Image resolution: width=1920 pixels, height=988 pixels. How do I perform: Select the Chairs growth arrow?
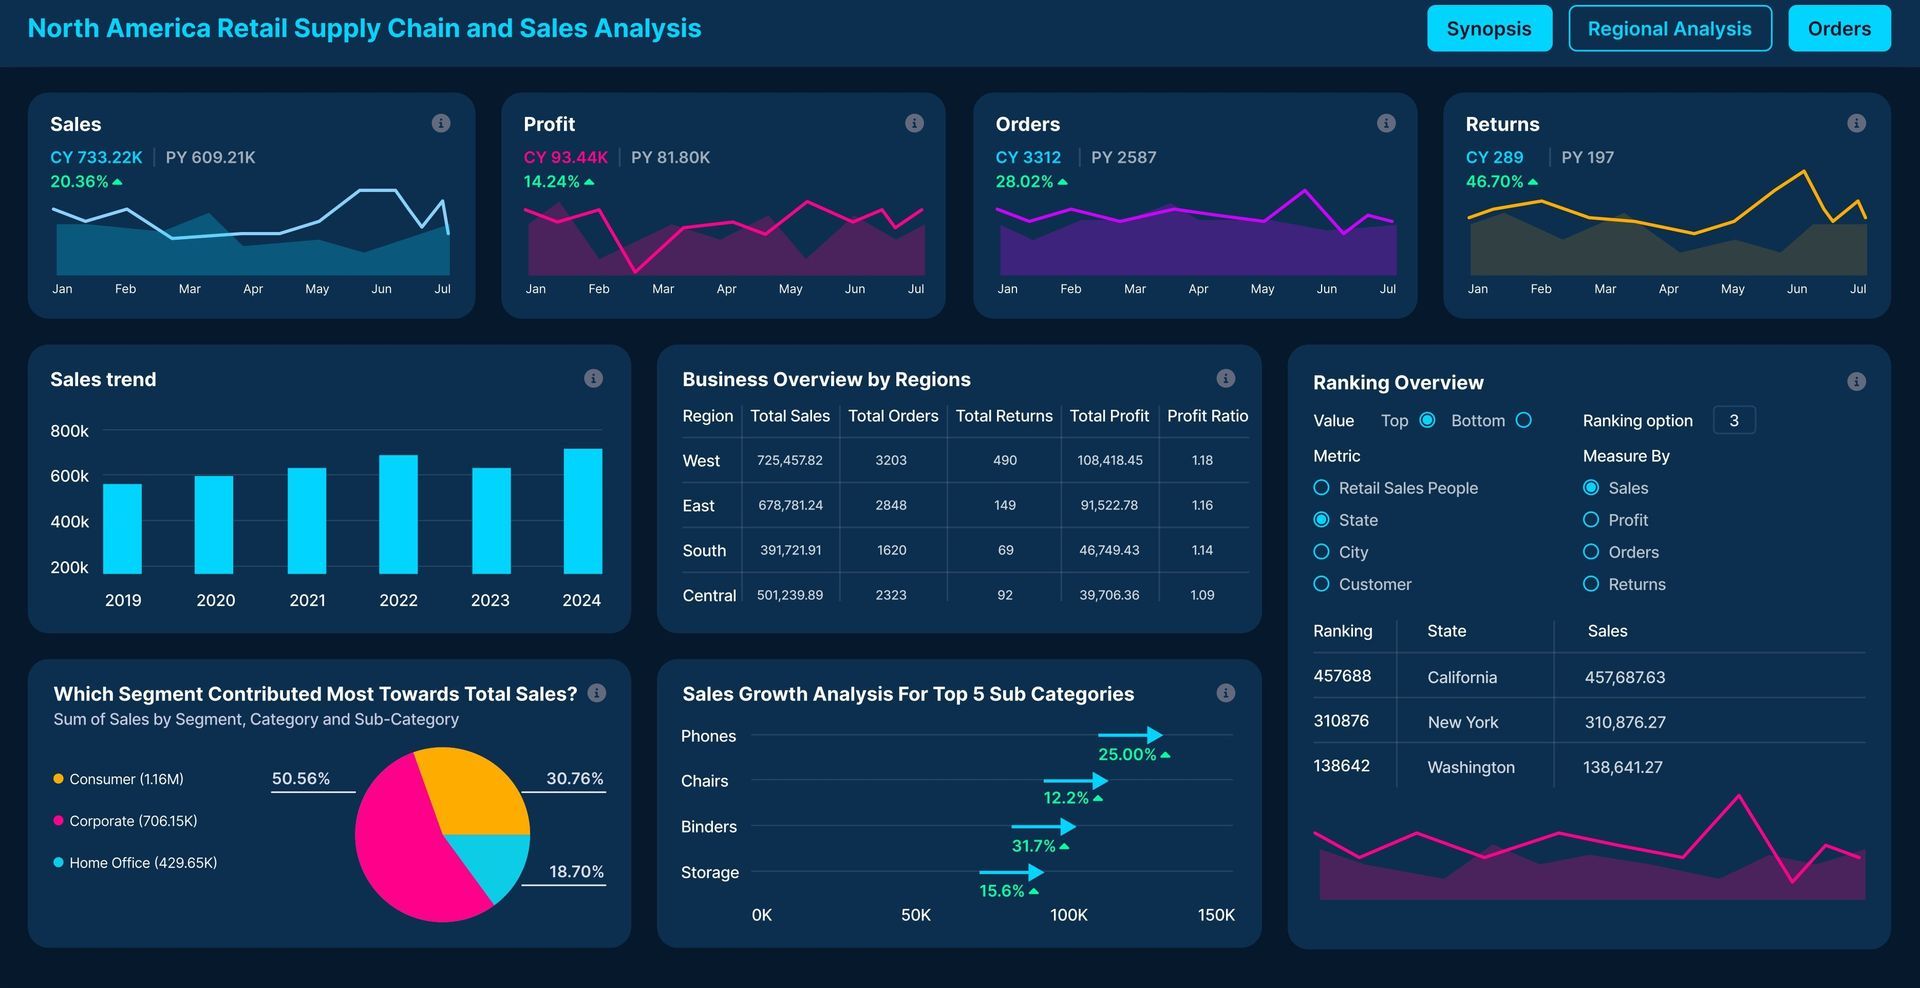tap(1075, 780)
